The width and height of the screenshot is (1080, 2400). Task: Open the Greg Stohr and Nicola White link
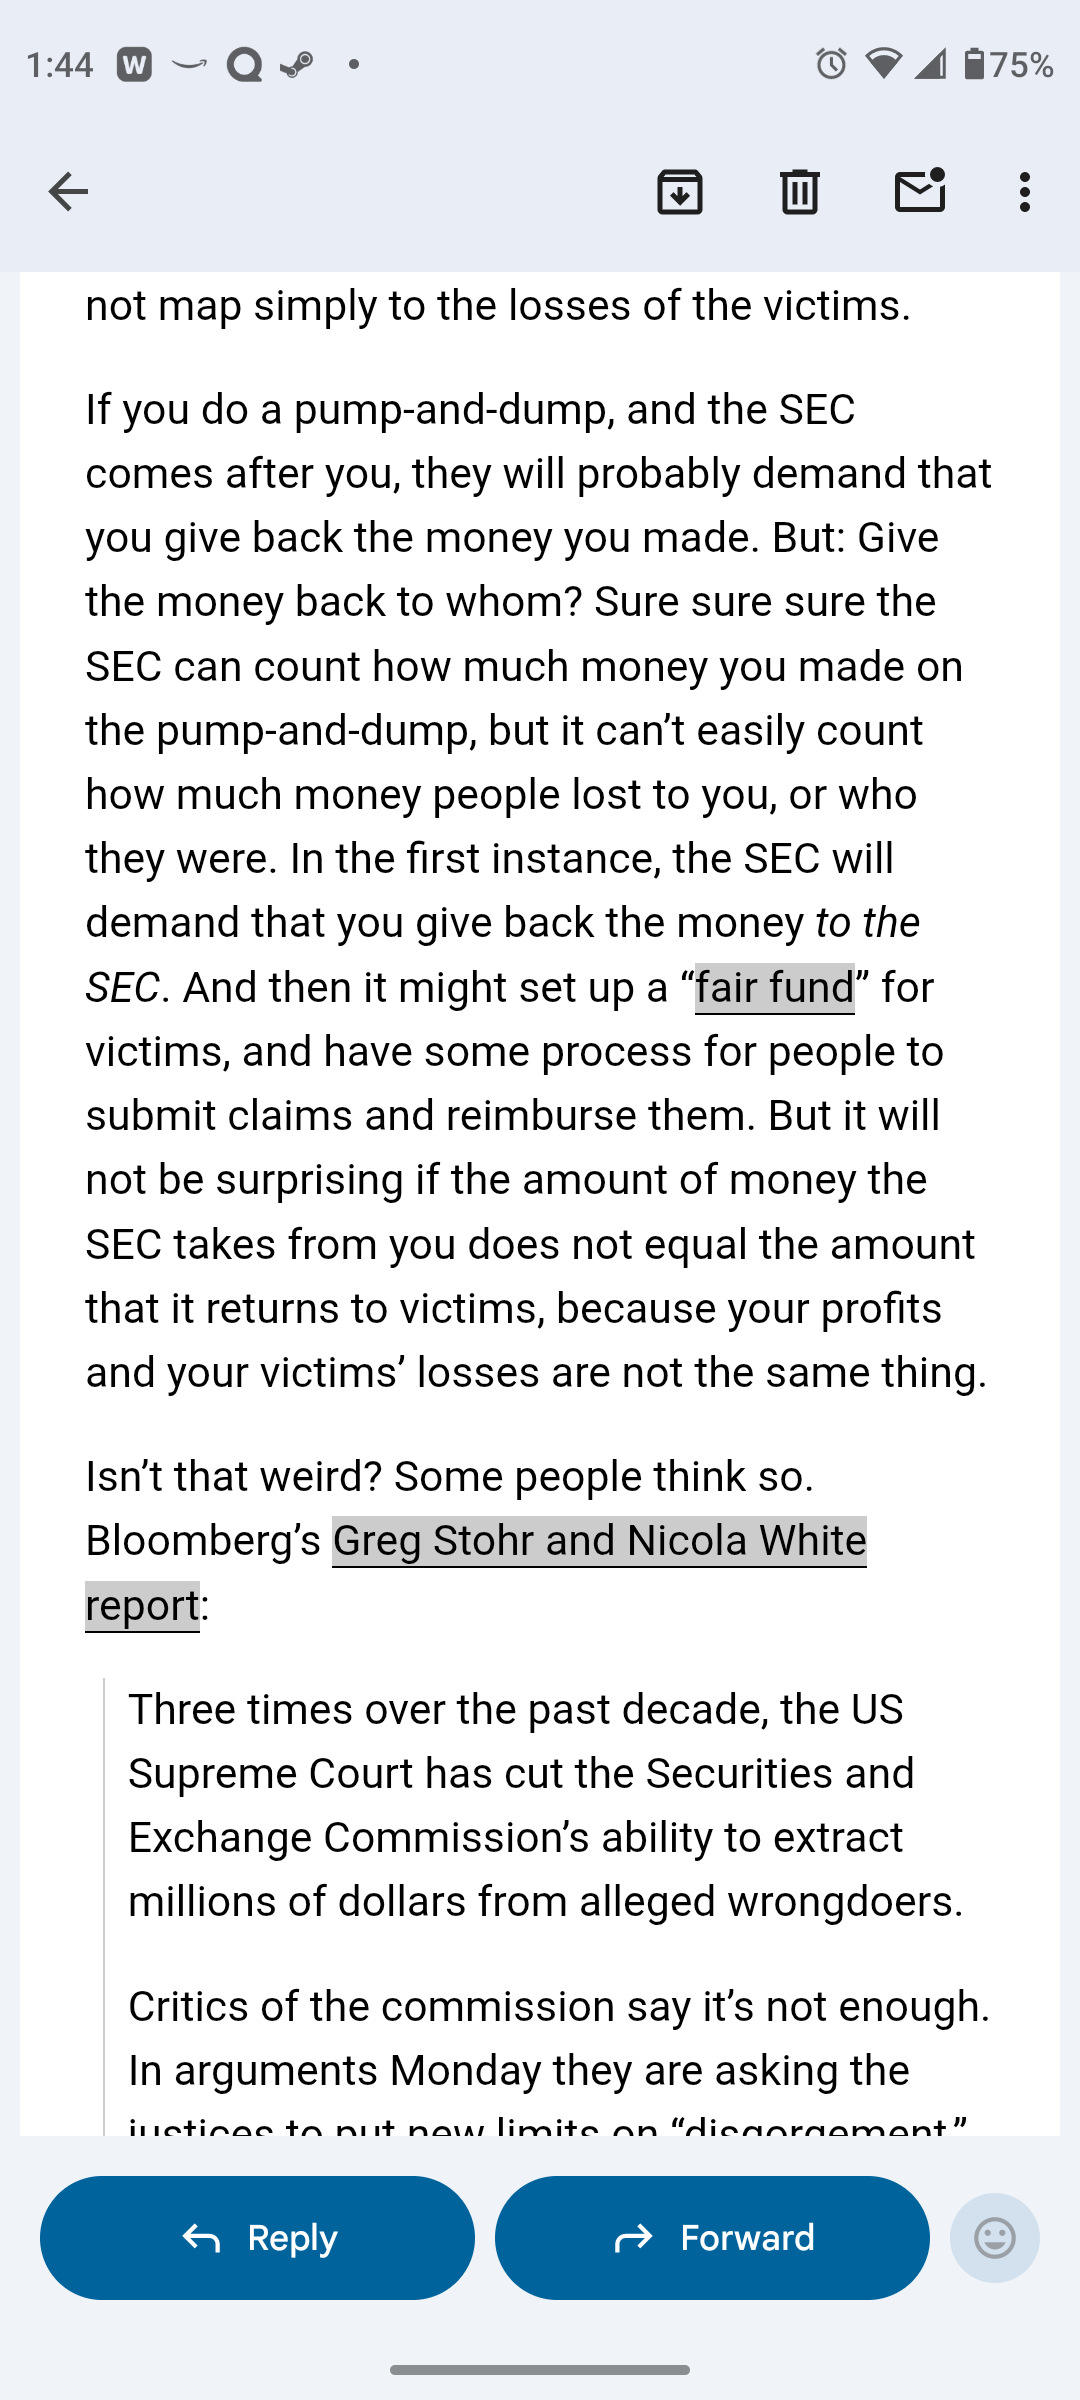[599, 1541]
